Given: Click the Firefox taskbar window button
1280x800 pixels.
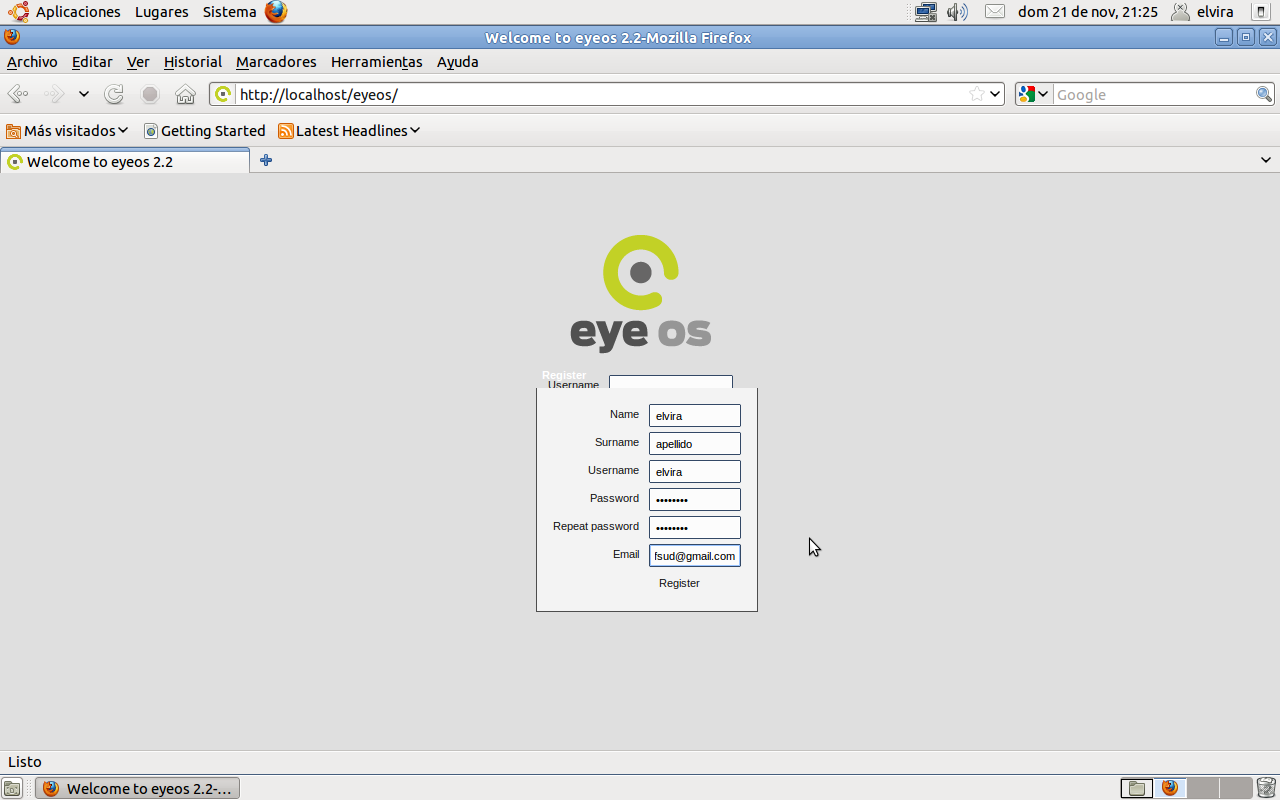Looking at the screenshot, I should [137, 788].
